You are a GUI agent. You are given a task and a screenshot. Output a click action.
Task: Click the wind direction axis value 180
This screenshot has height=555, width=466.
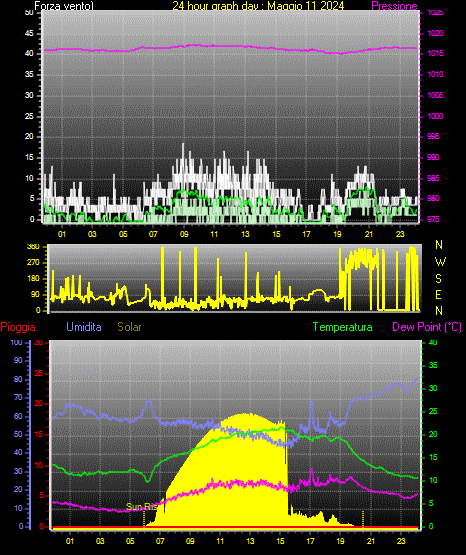tap(33, 279)
